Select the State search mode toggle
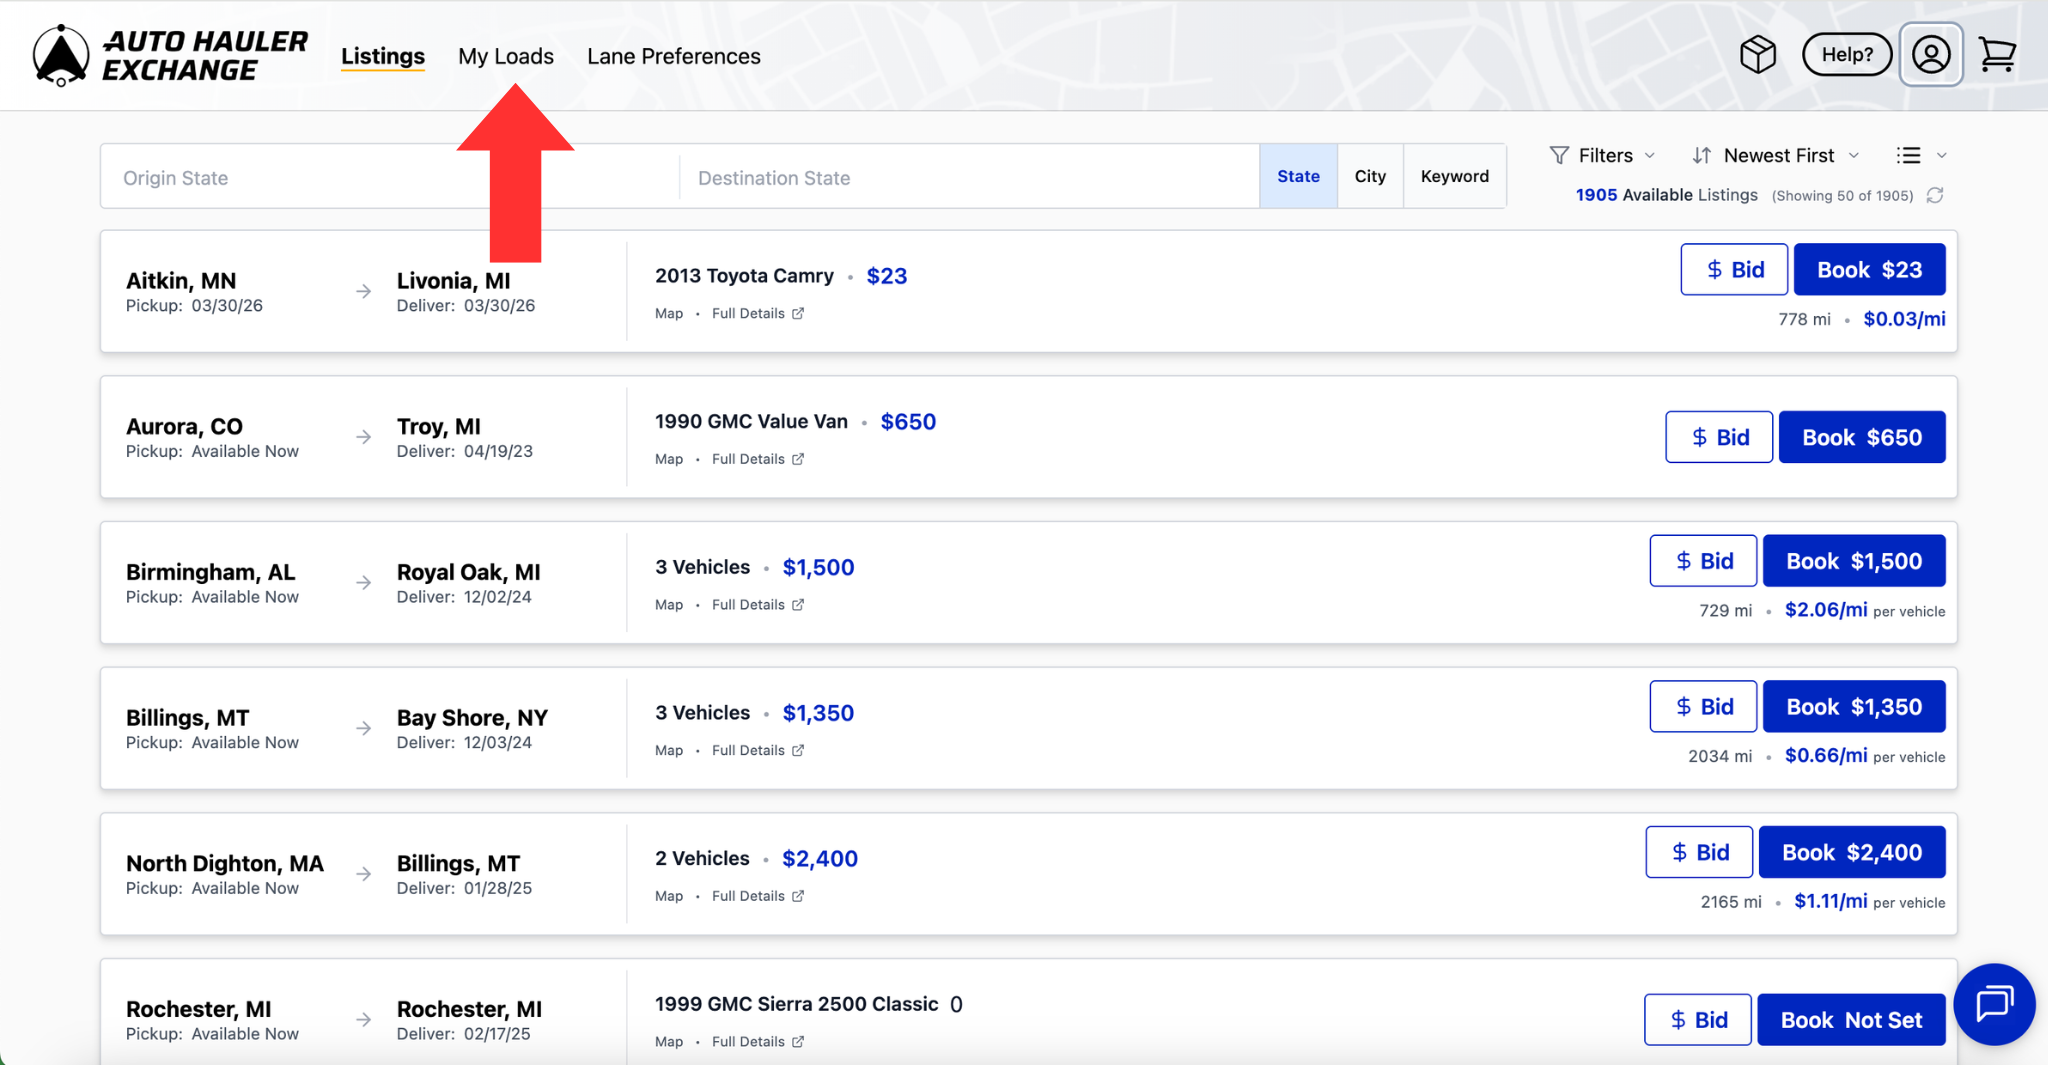Image resolution: width=2048 pixels, height=1065 pixels. coord(1298,176)
